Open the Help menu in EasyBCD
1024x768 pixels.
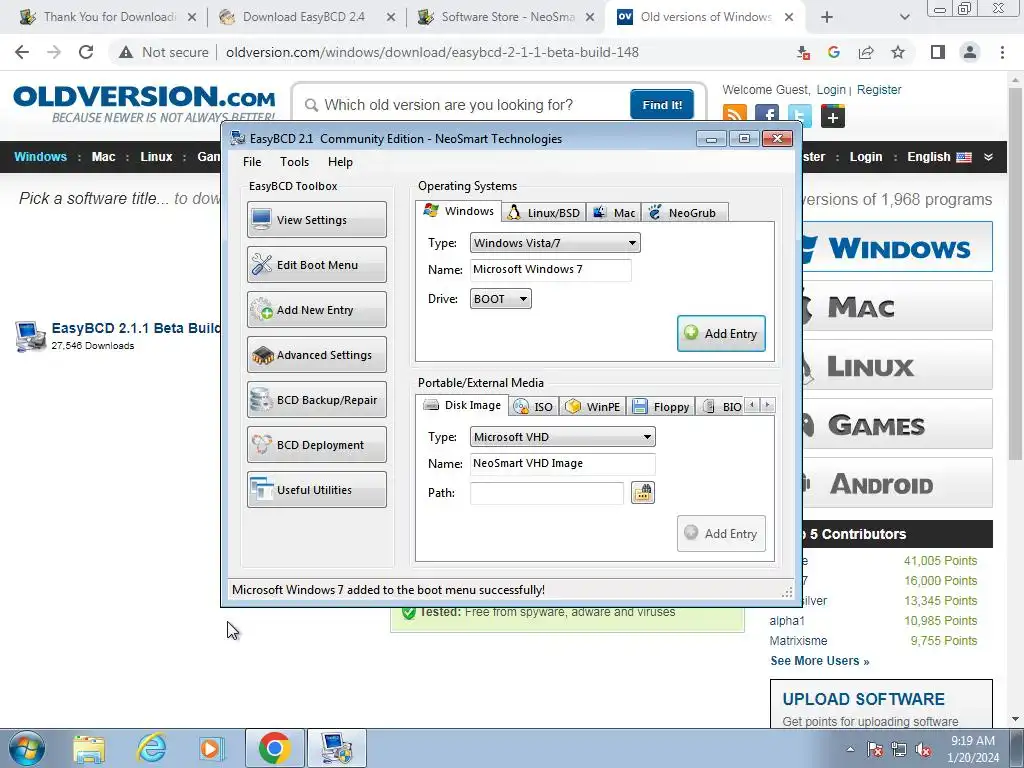[340, 162]
